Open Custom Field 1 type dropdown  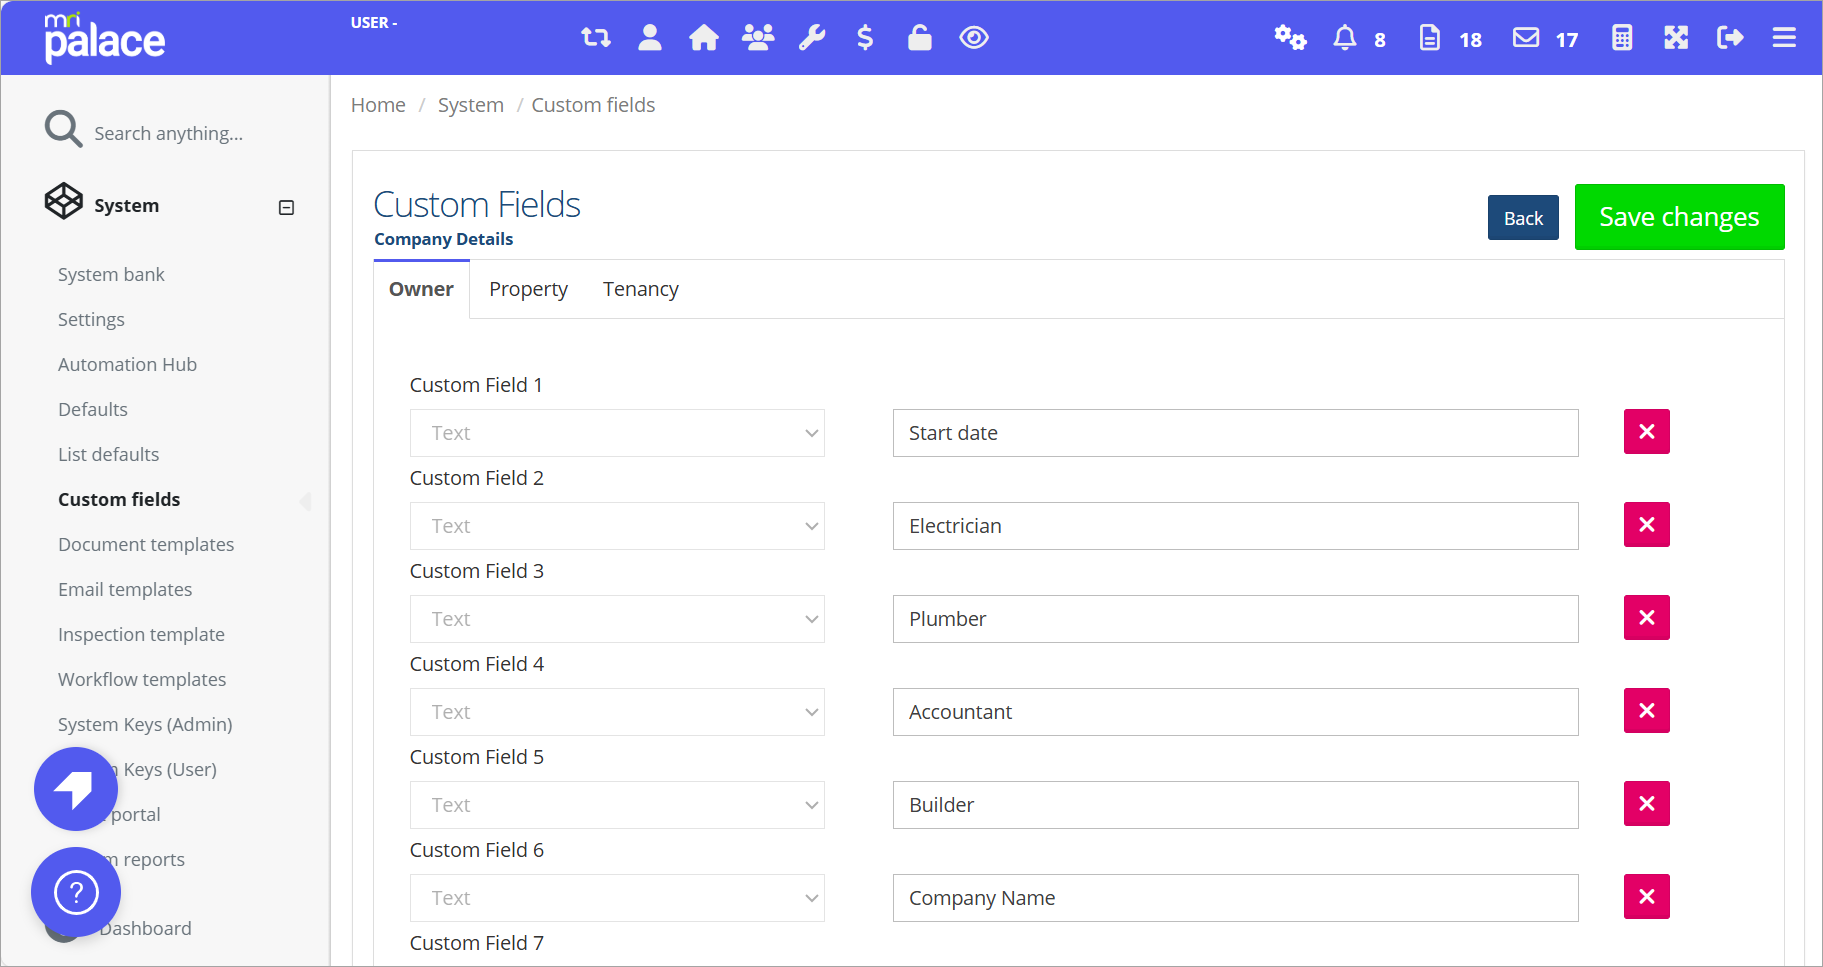coord(617,433)
